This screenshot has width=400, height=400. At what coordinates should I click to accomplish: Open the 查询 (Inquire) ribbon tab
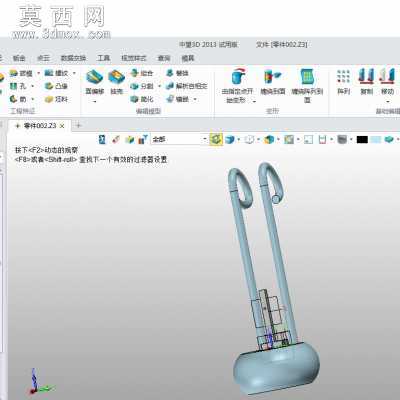pyautogui.click(x=164, y=58)
